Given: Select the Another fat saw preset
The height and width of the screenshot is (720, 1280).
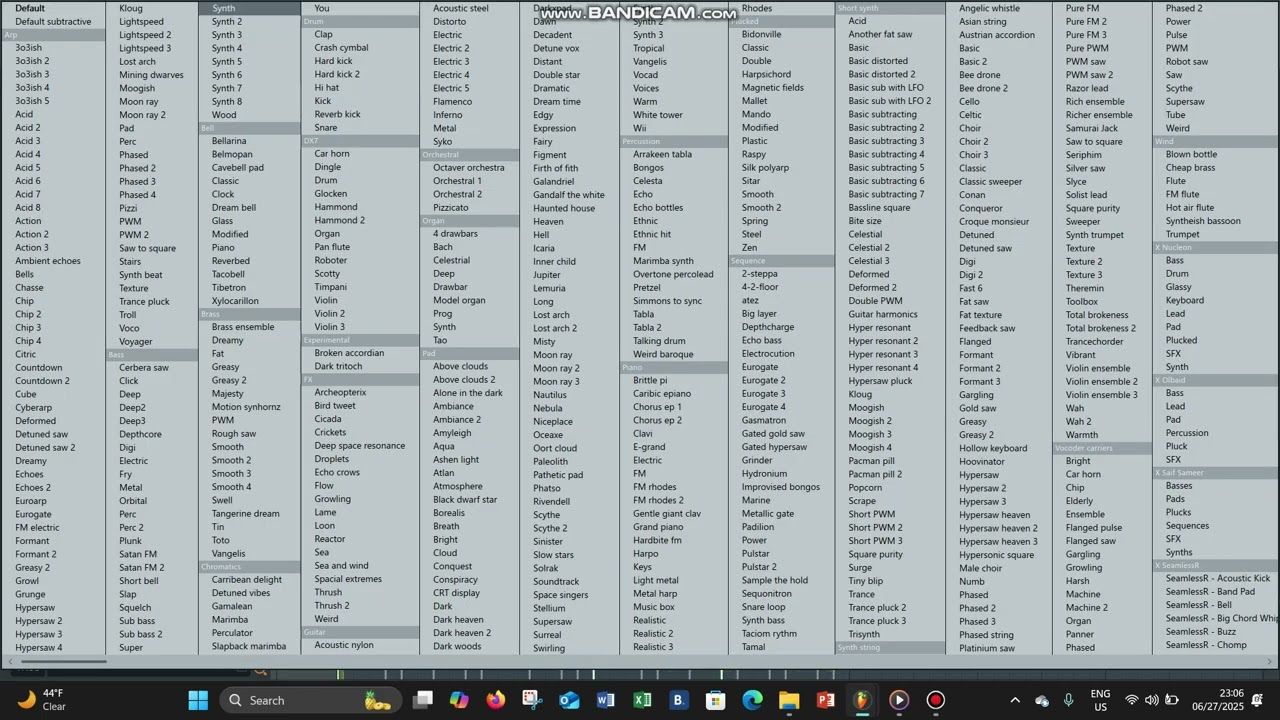Looking at the screenshot, I should coord(880,35).
